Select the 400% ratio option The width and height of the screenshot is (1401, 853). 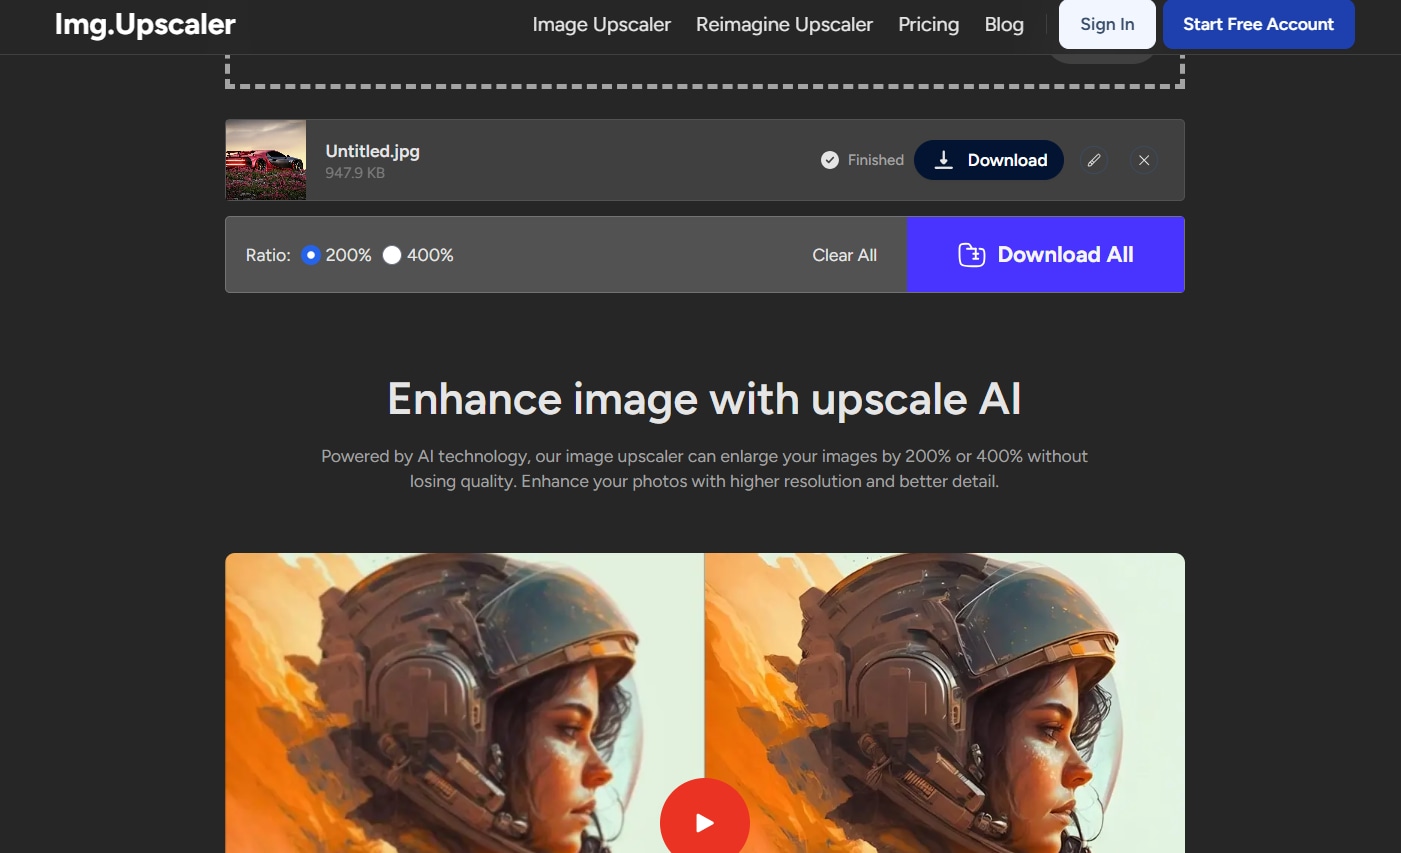point(392,255)
